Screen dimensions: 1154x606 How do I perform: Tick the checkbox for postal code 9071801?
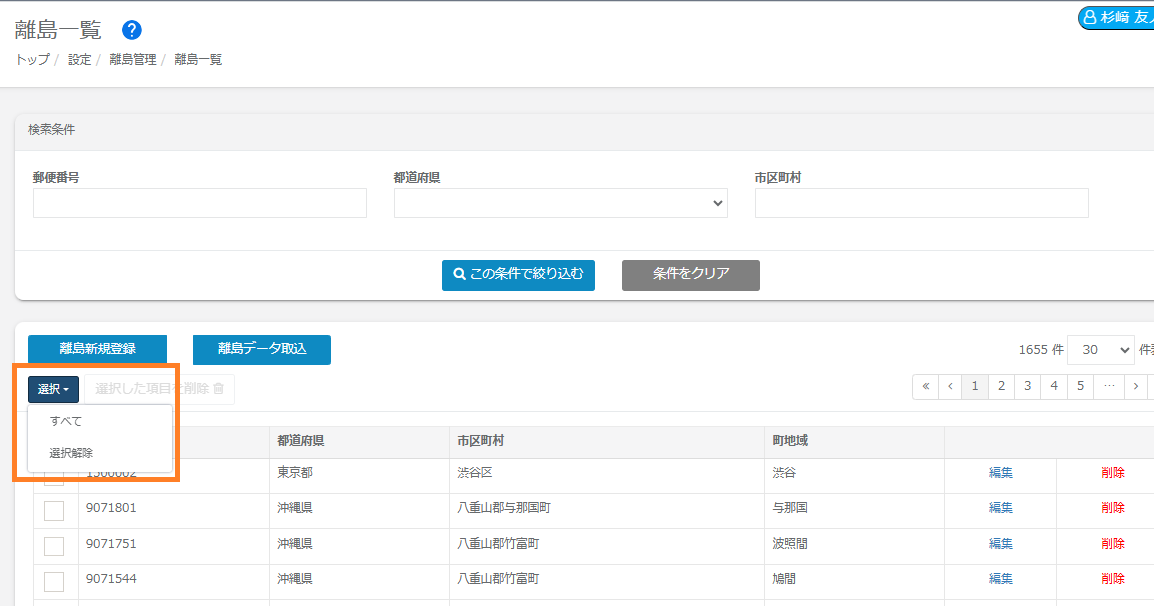[54, 510]
